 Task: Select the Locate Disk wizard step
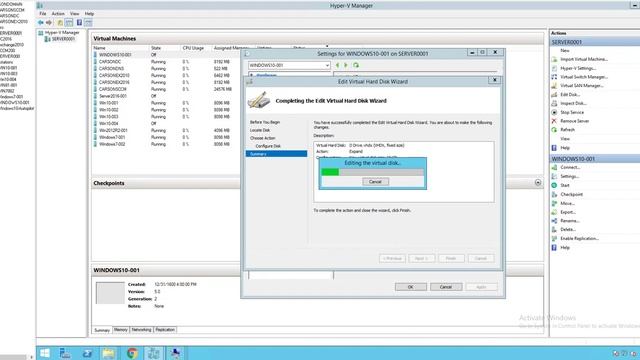coord(260,130)
